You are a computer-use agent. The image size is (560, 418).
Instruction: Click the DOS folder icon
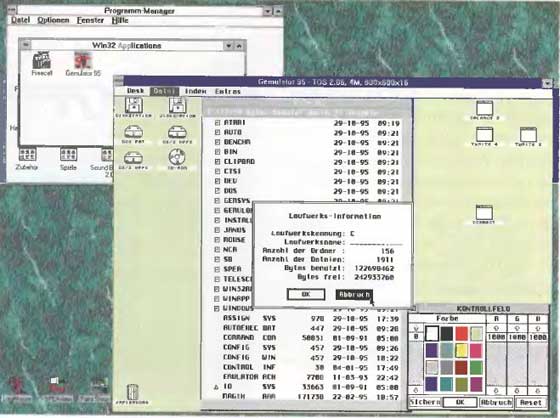click(217, 191)
